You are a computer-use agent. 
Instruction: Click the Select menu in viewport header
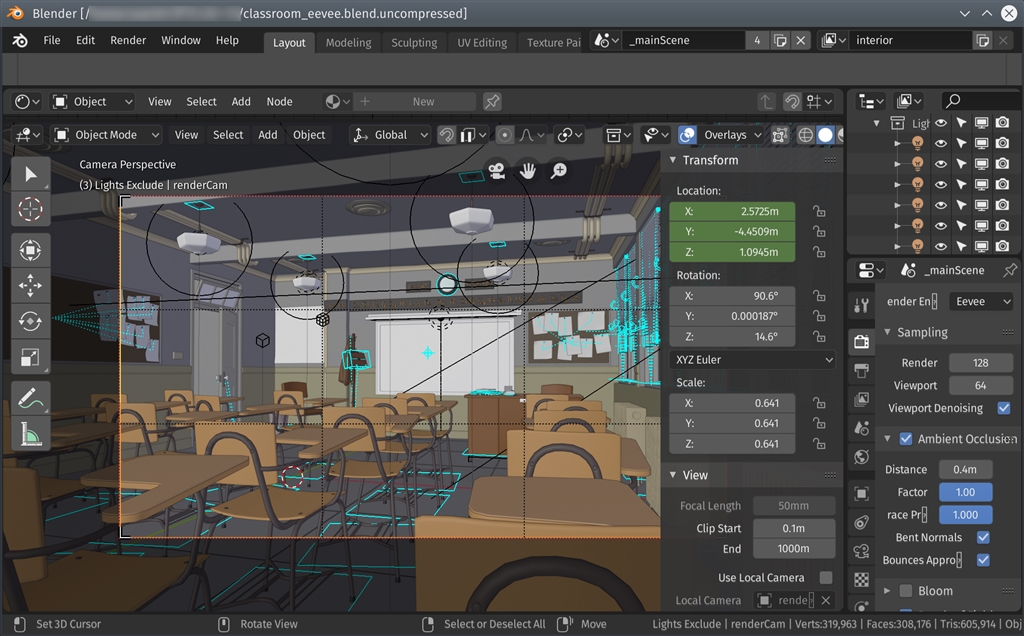[228, 135]
